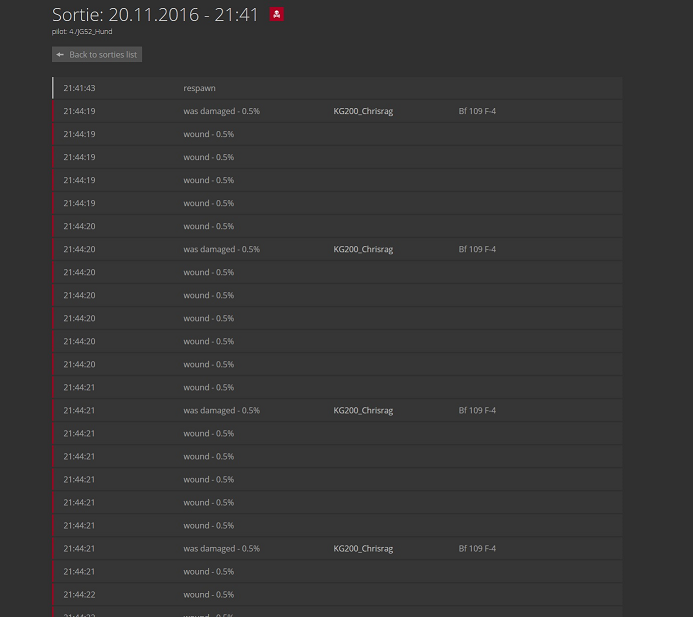Click the 21:41:43 timestamp
This screenshot has width=693, height=617.
click(x=79, y=88)
